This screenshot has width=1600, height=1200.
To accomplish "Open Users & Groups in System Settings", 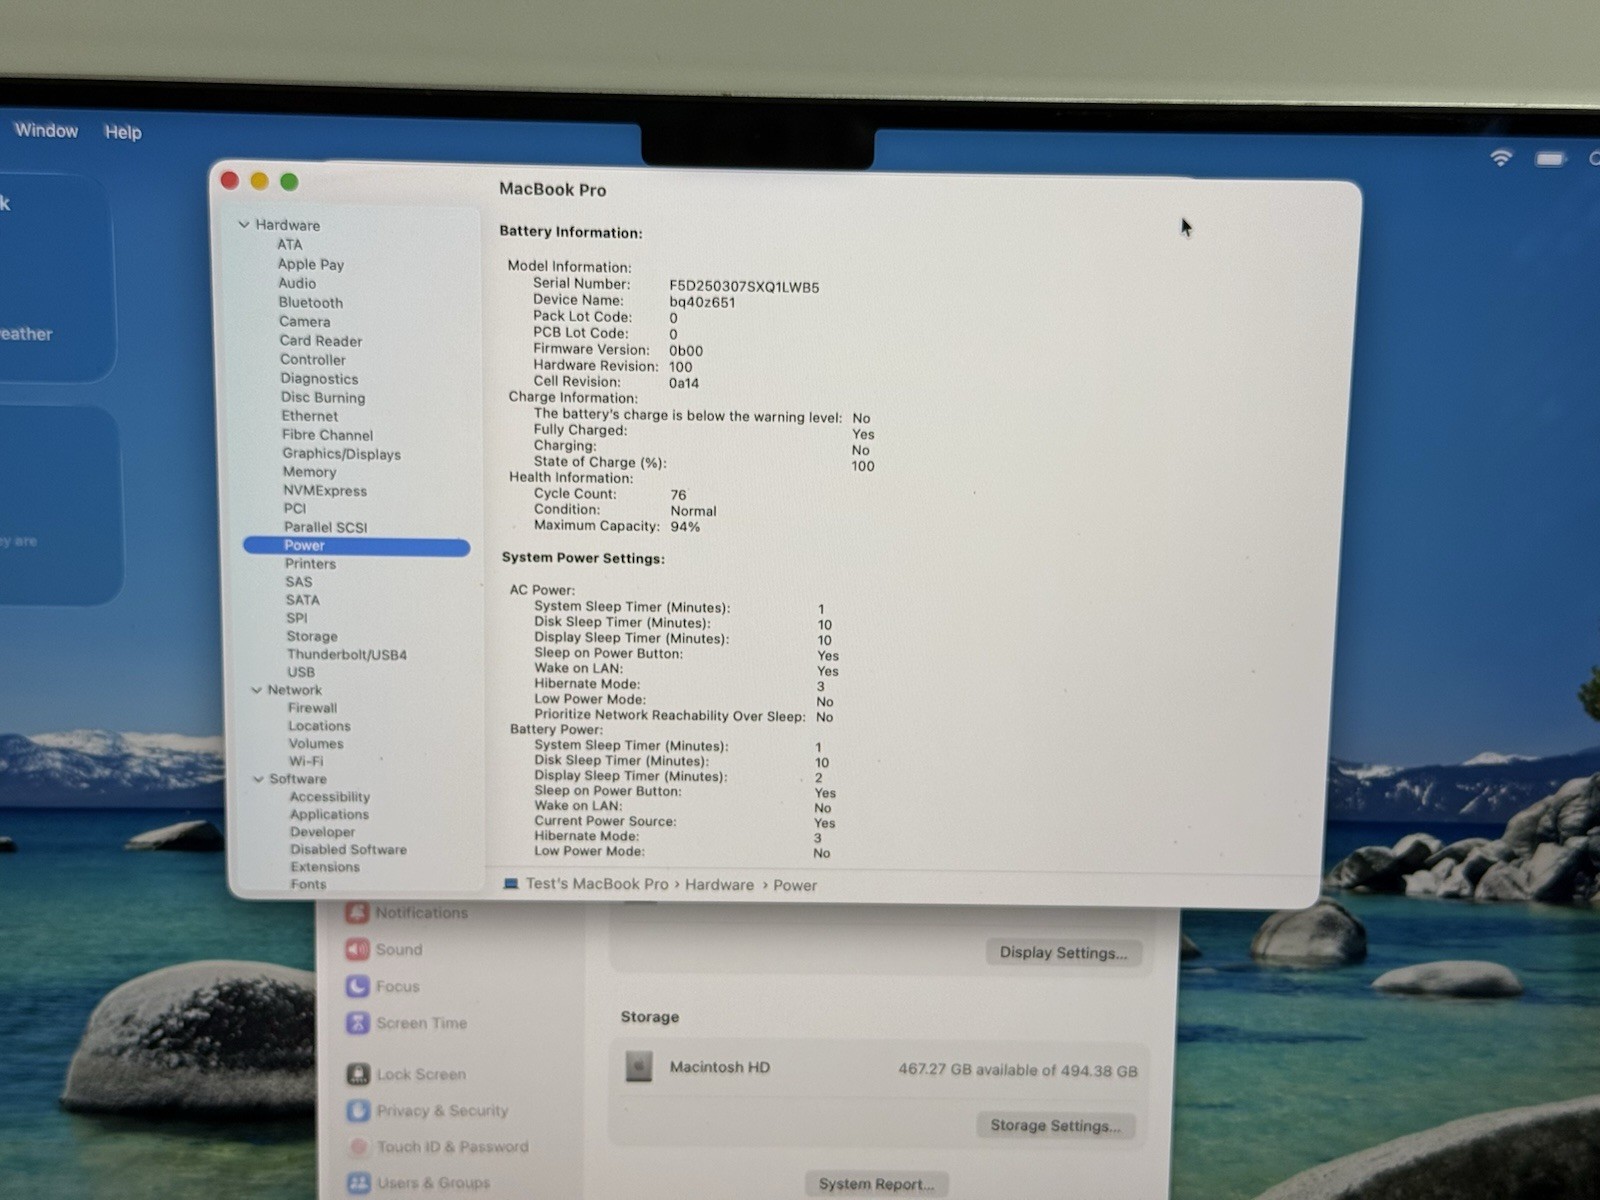I will 419,1183.
